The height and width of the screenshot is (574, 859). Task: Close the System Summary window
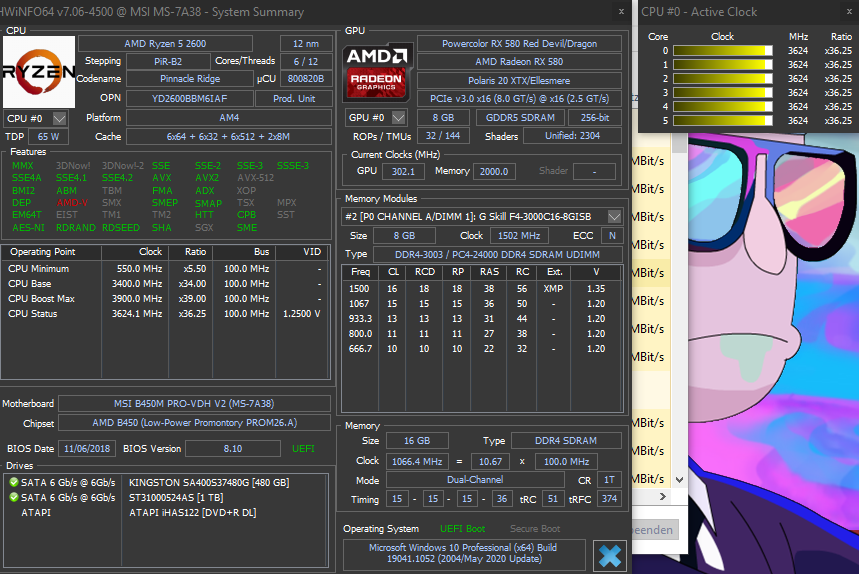click(x=621, y=12)
